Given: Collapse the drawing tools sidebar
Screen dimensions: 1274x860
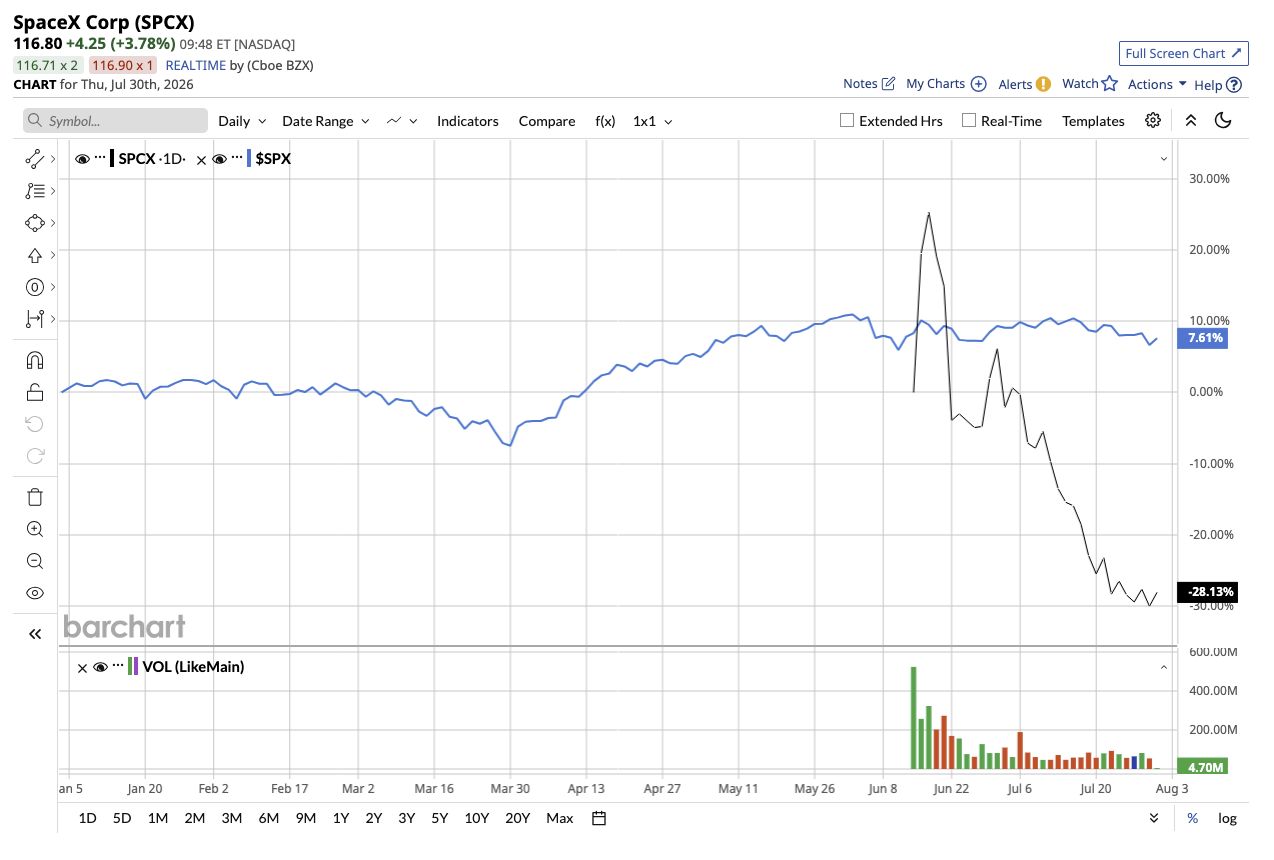Looking at the screenshot, I should click(x=35, y=633).
